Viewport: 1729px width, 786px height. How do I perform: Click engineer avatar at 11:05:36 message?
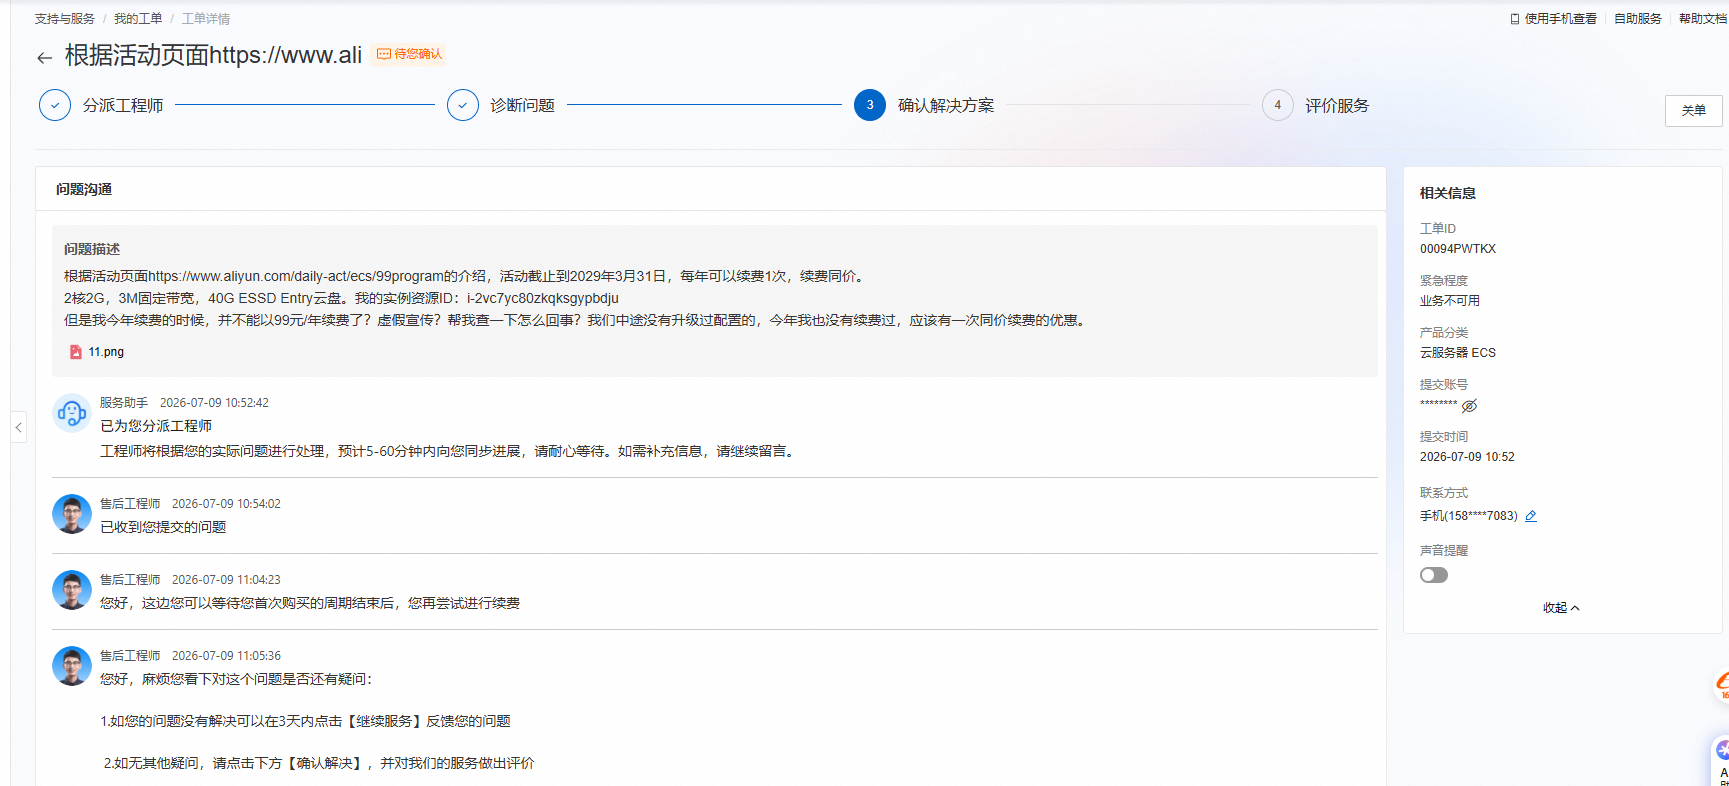coord(72,666)
